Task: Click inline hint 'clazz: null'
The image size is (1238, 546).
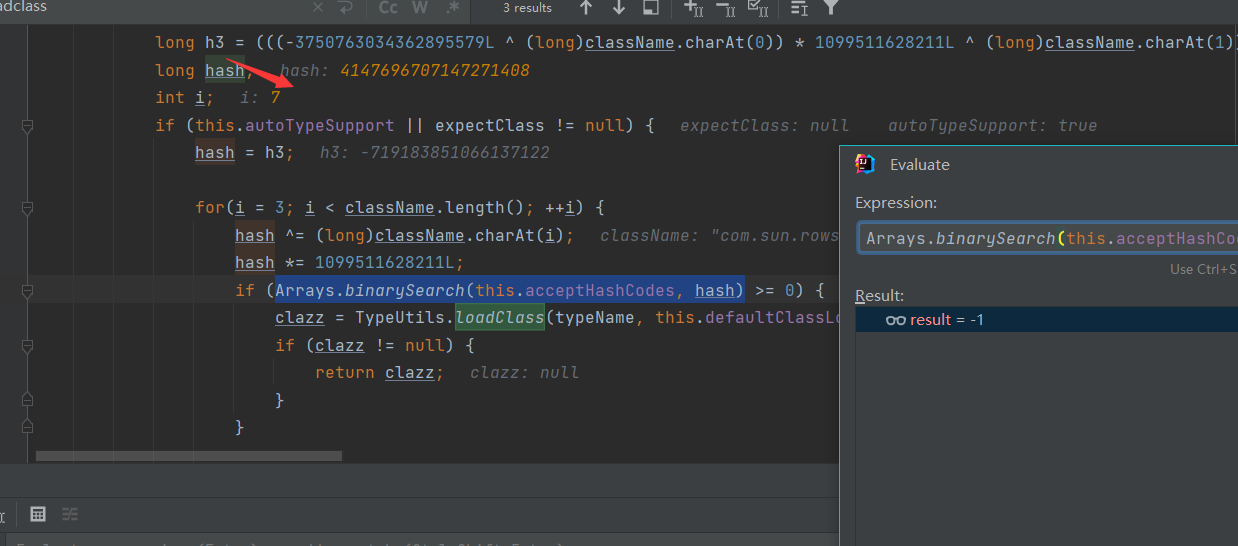Action: pos(524,373)
